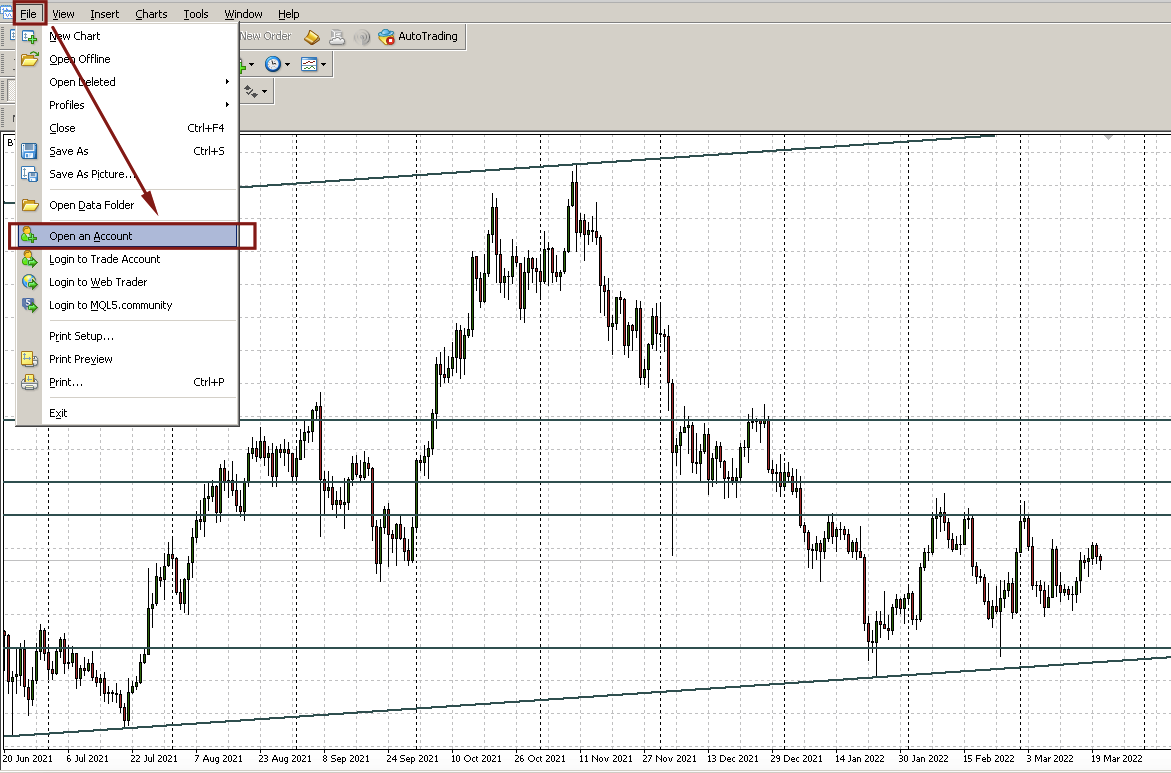Click the 23 Aug 2021 date label
Viewport: 1171px width, 773px height.
pyautogui.click(x=285, y=758)
